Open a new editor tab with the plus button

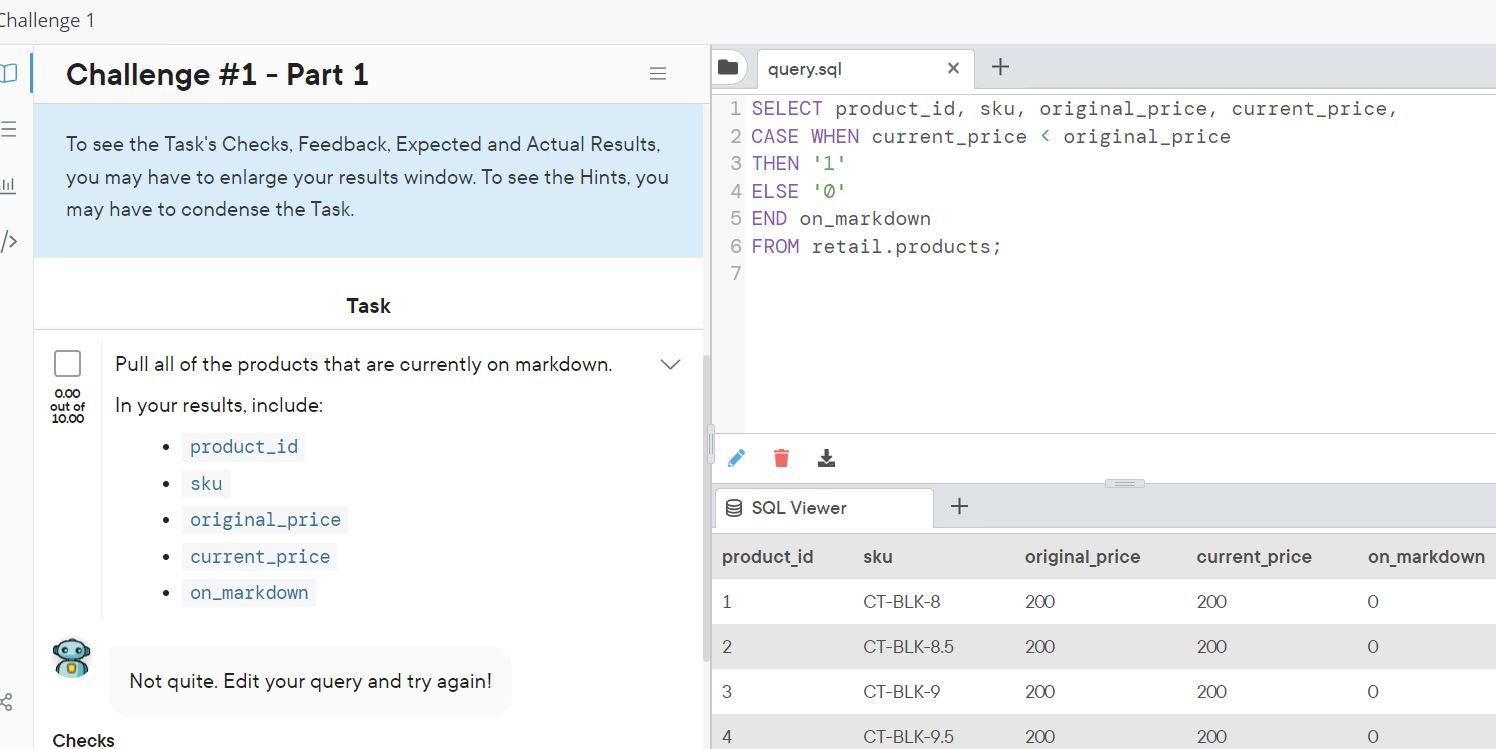pos(999,66)
